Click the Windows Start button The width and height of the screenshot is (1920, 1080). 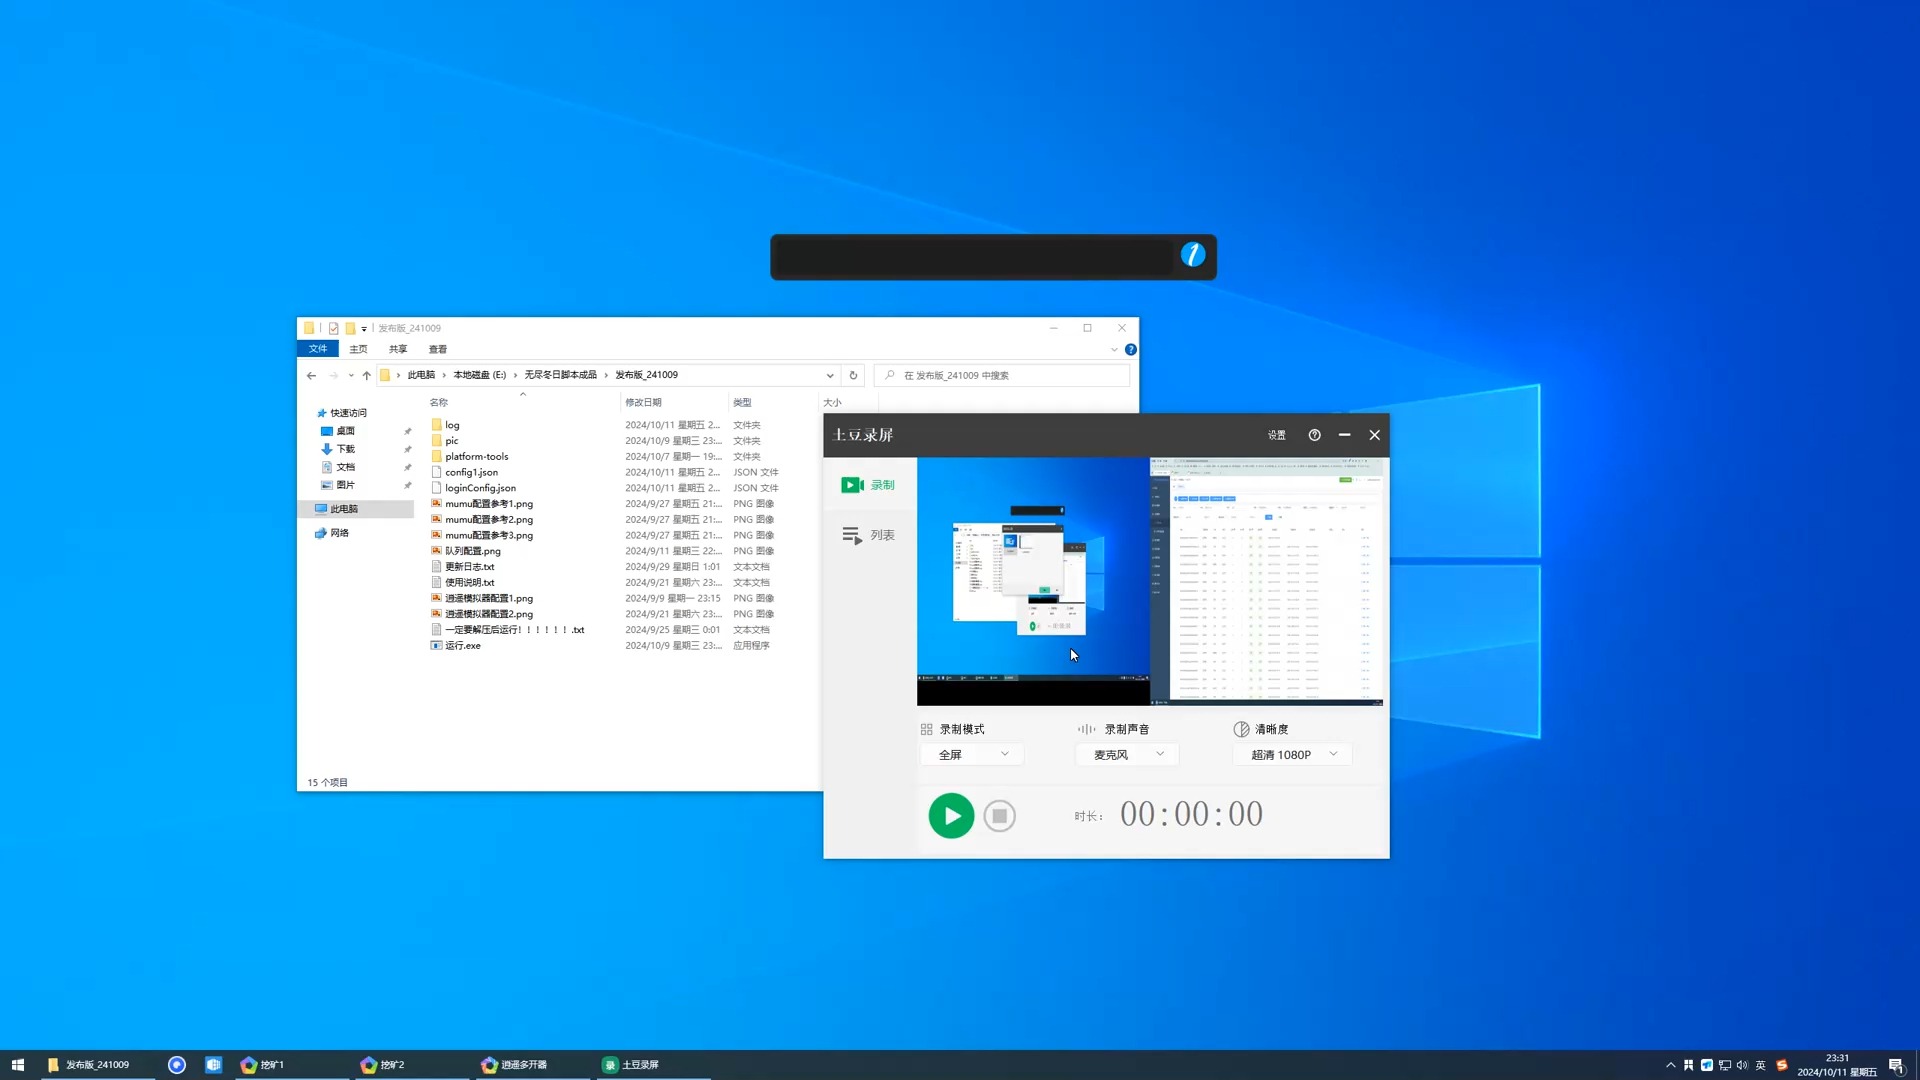tap(17, 1065)
